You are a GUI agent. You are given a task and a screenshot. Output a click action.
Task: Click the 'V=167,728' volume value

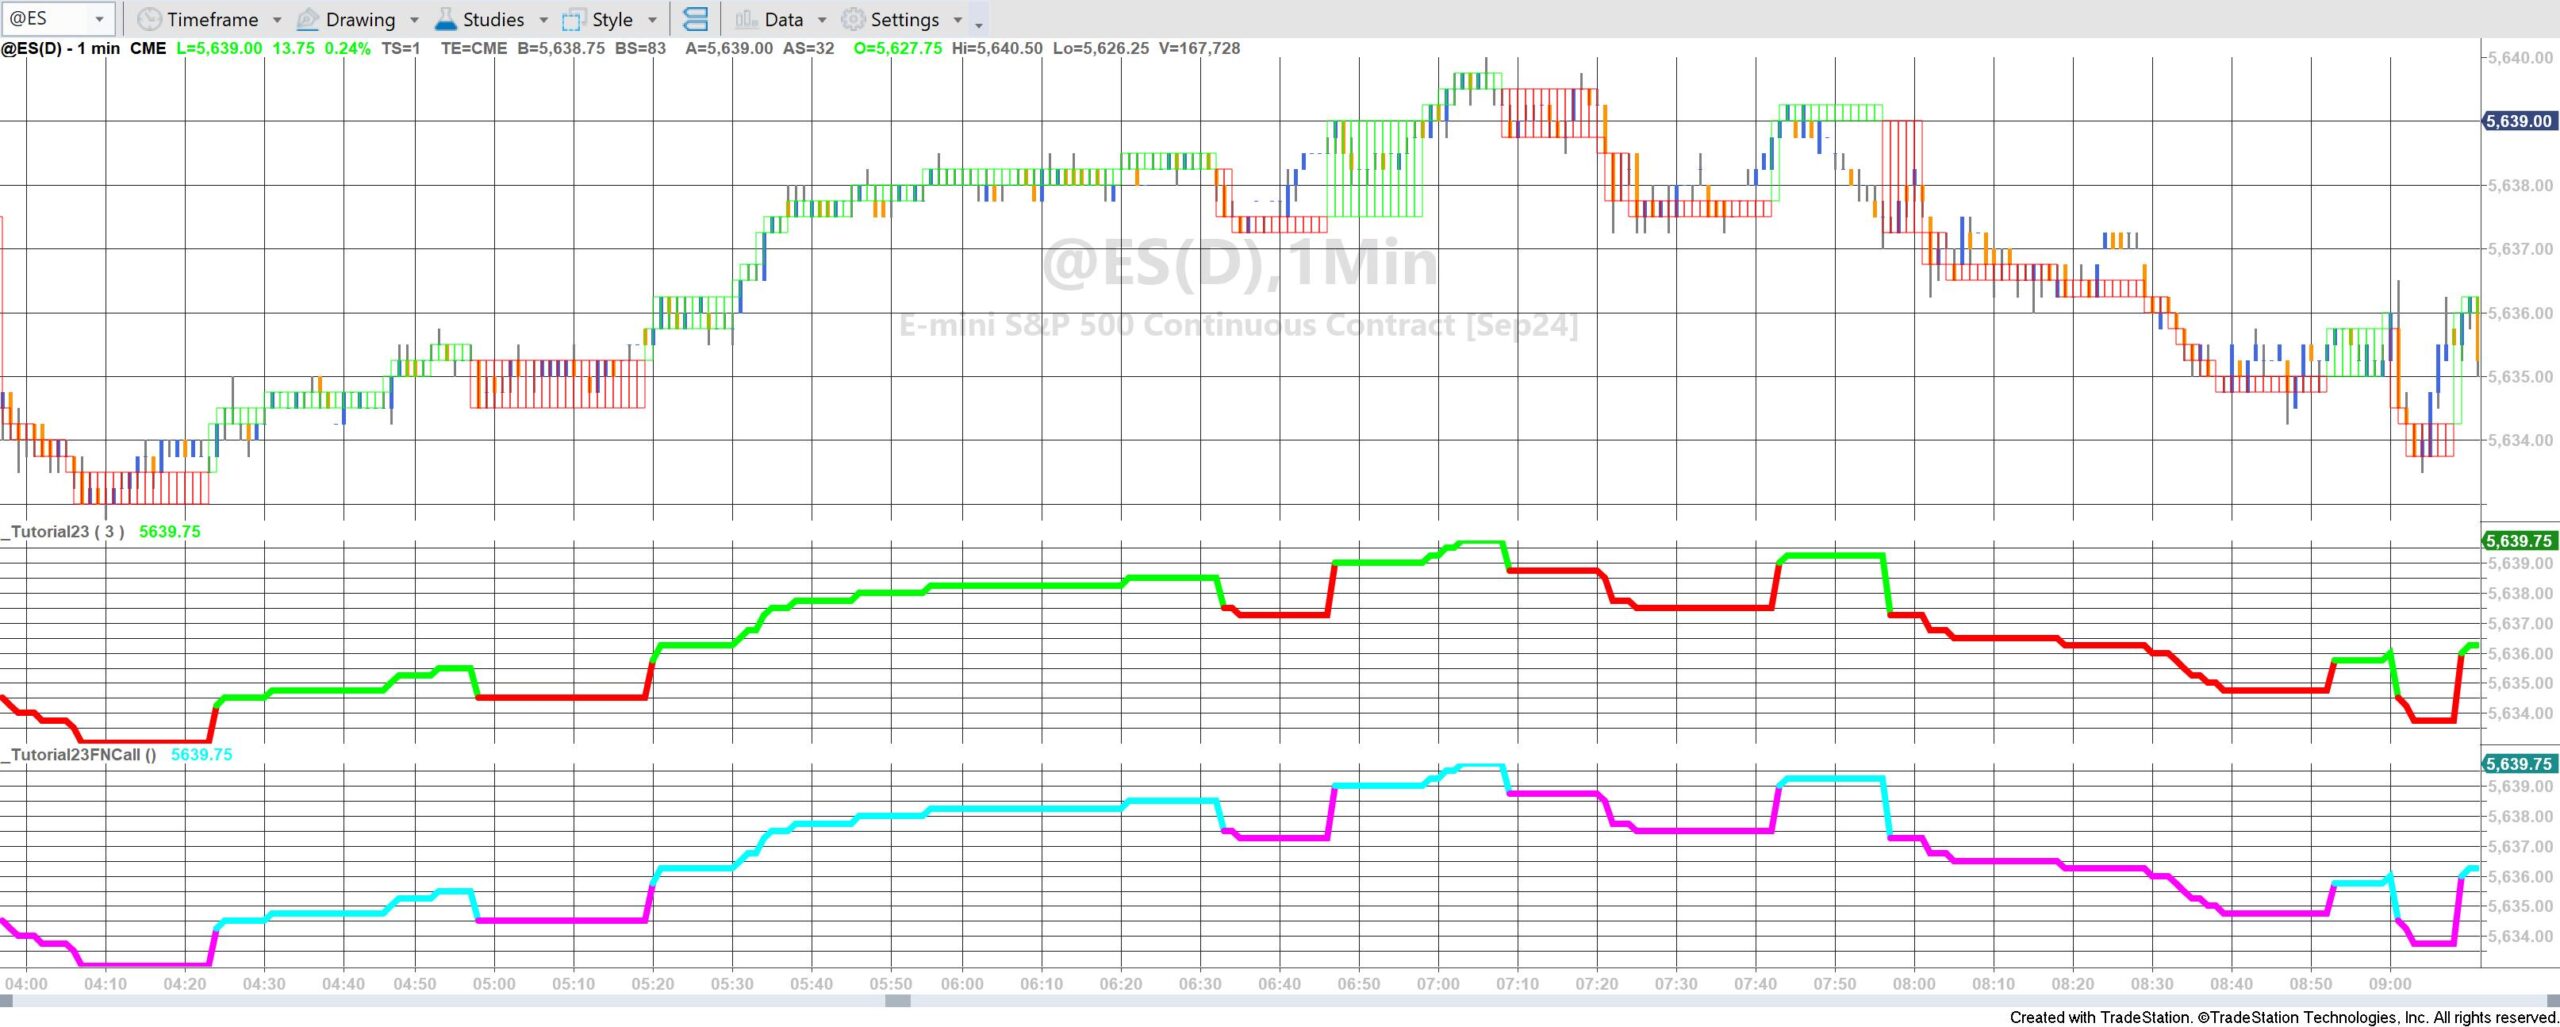pyautogui.click(x=1199, y=48)
